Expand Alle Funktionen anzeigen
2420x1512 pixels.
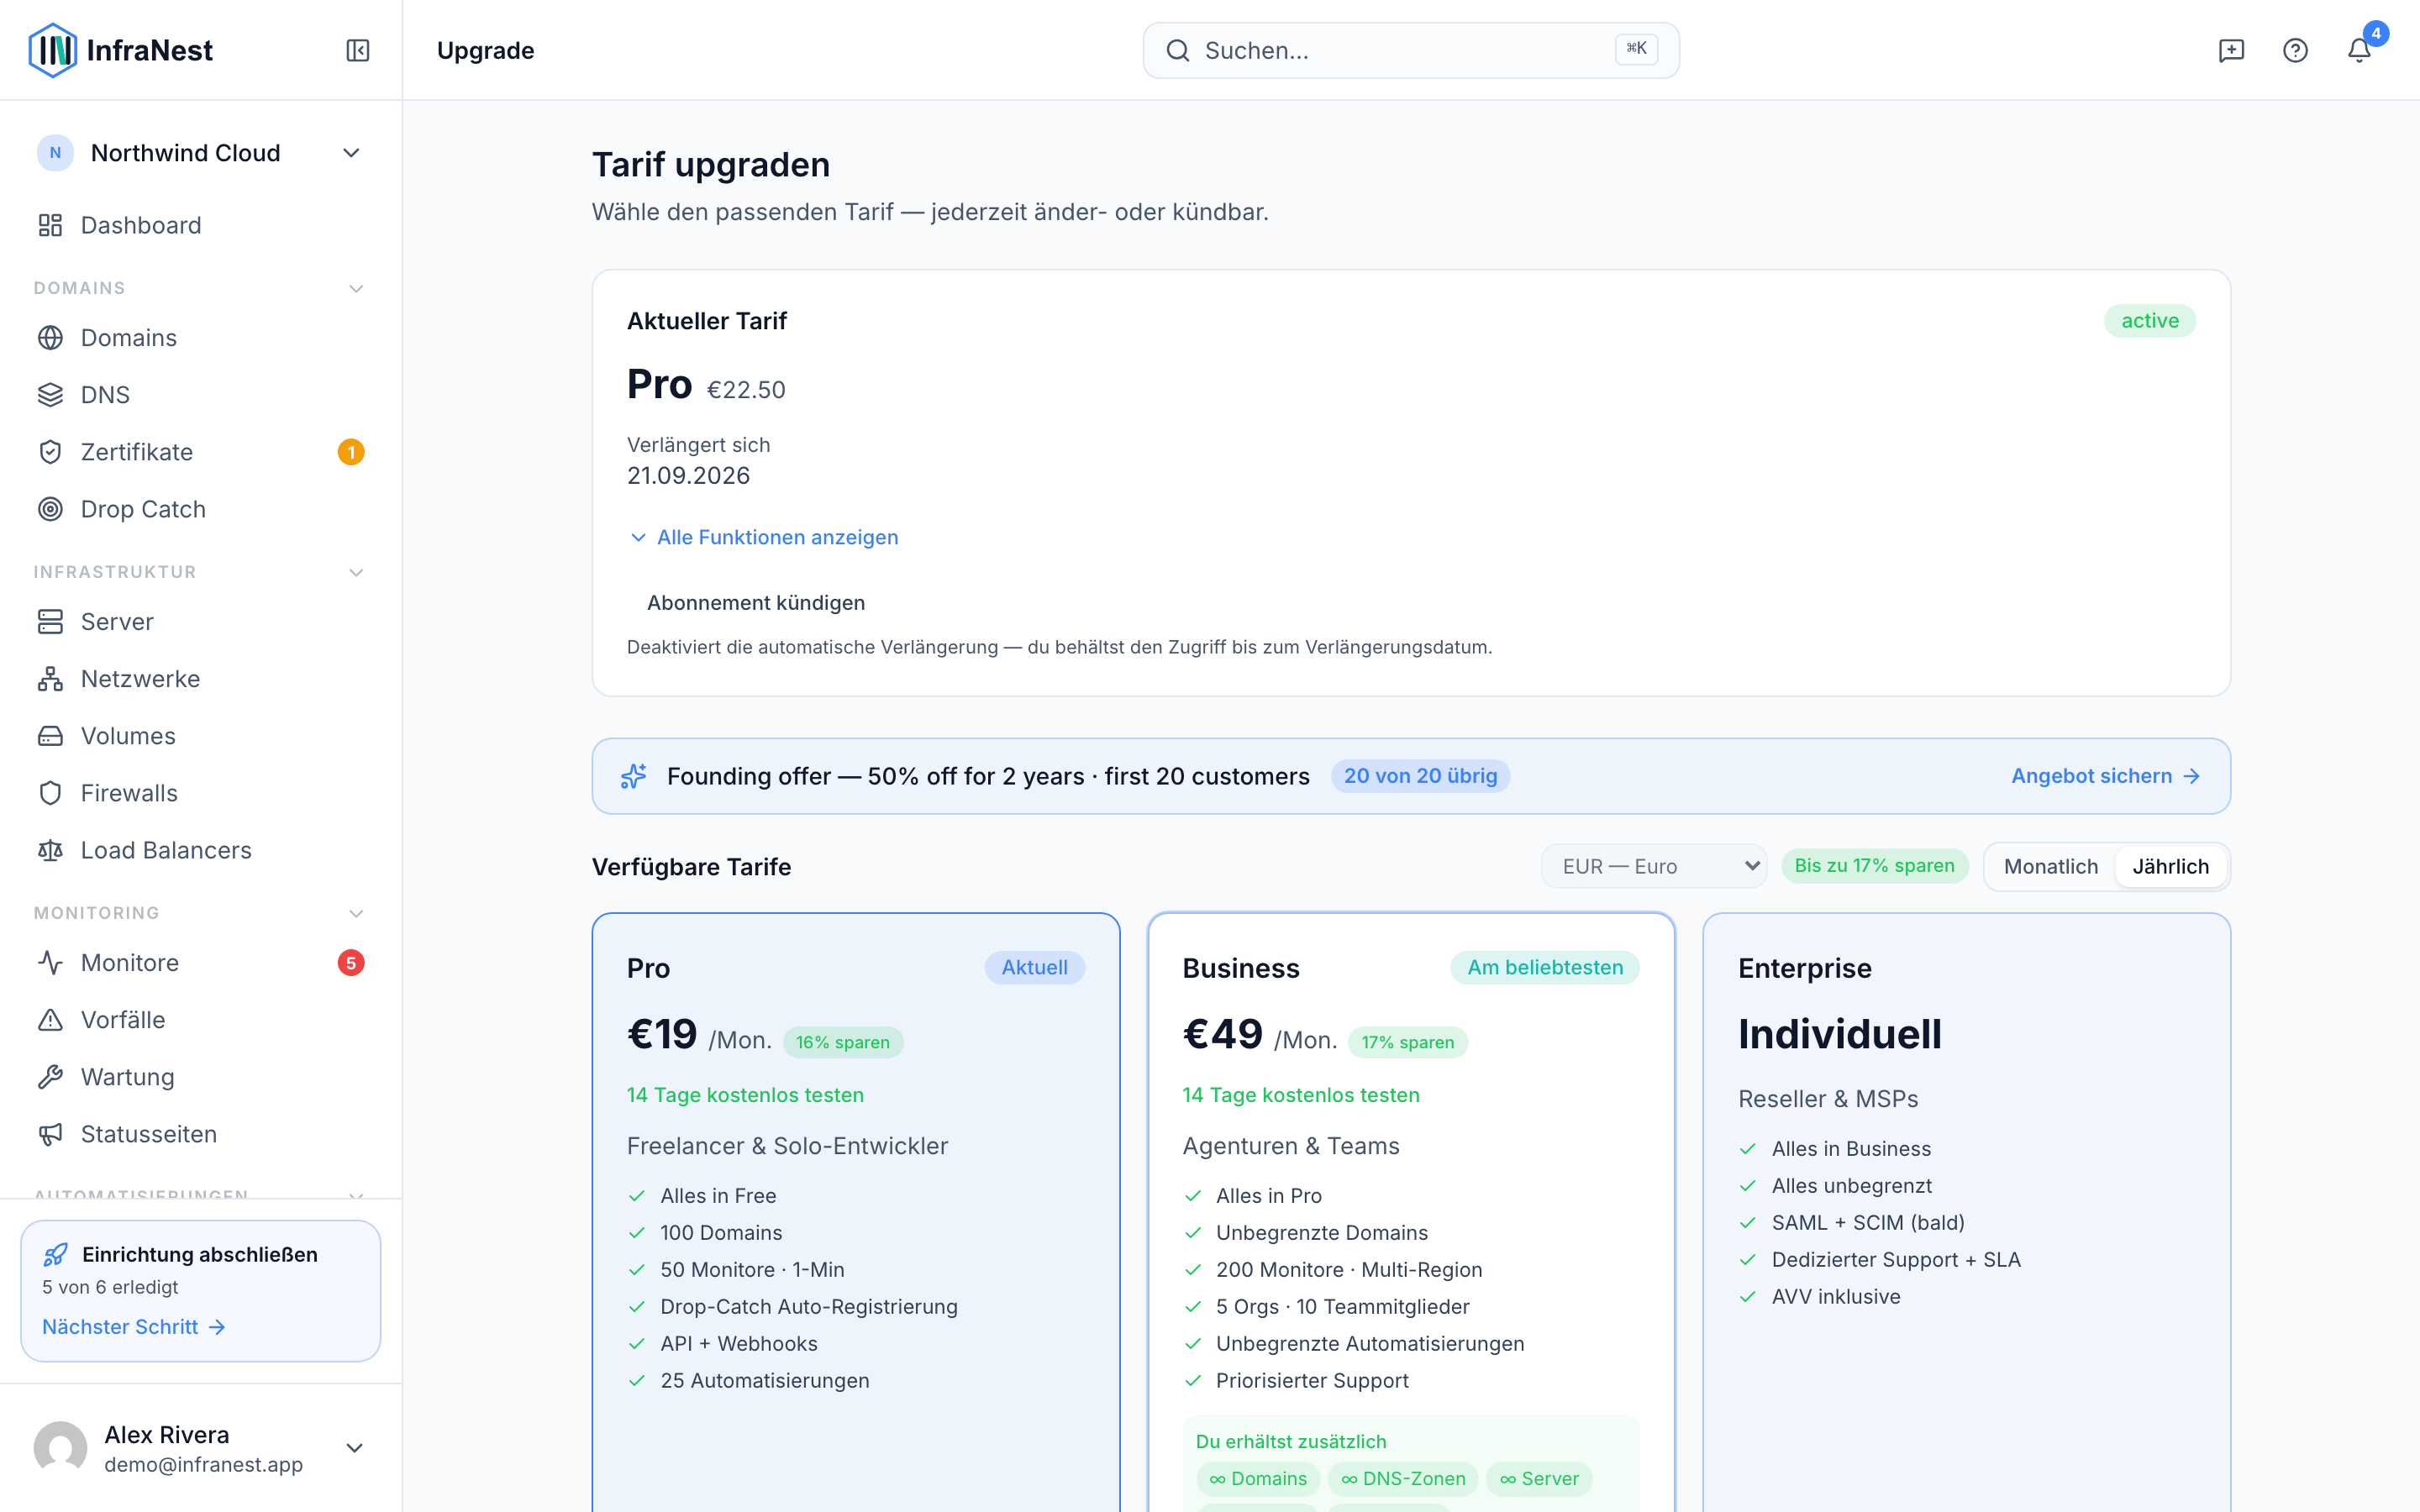point(763,537)
